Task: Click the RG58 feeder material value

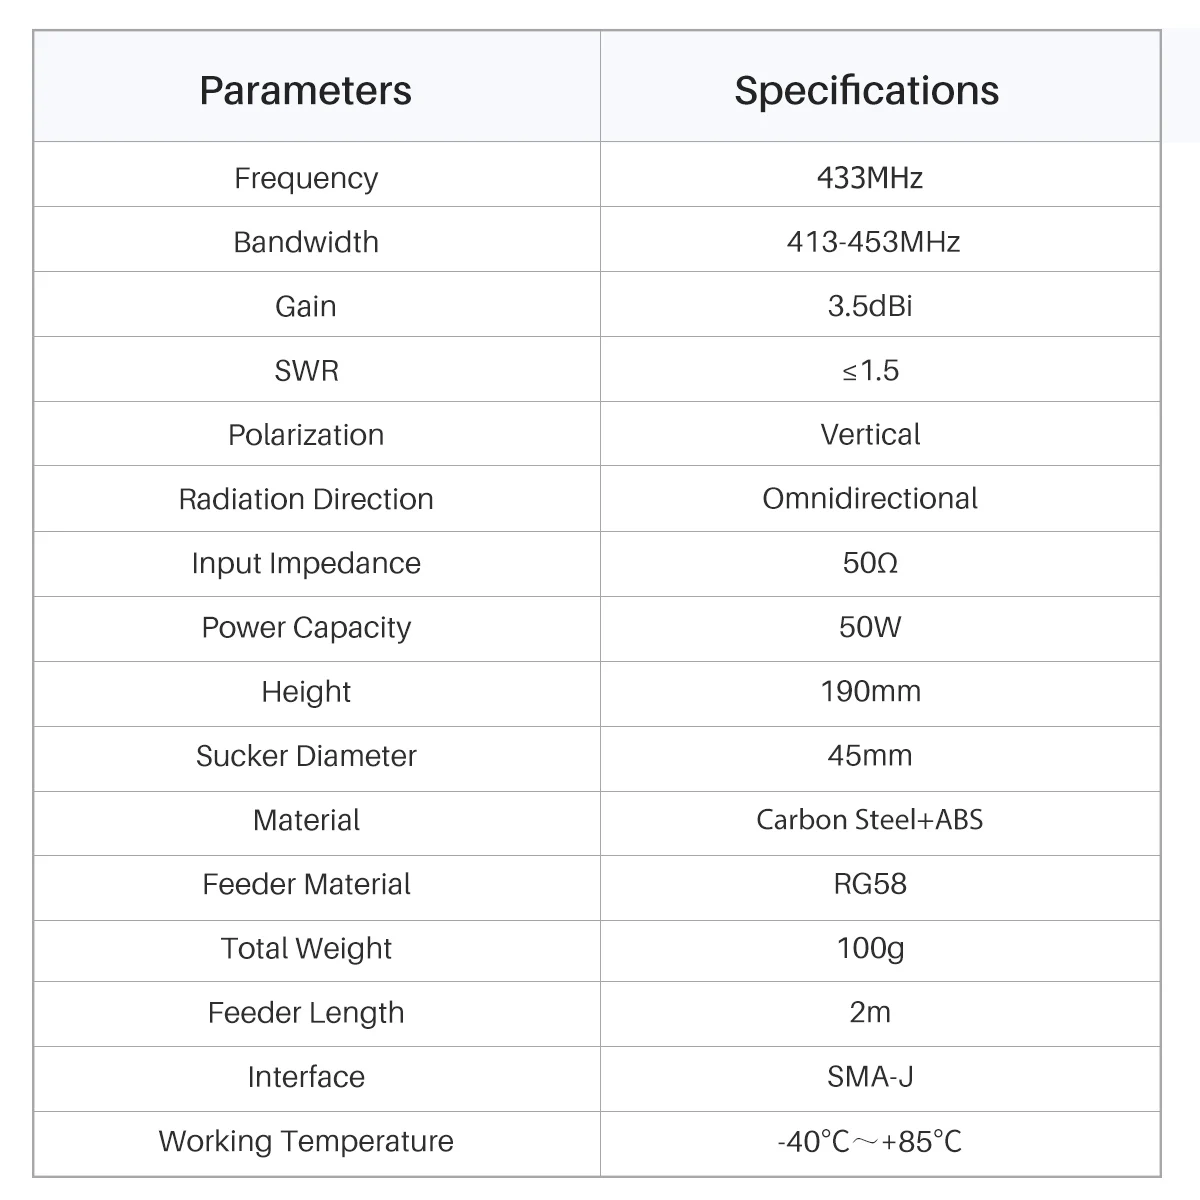Action: point(870,884)
